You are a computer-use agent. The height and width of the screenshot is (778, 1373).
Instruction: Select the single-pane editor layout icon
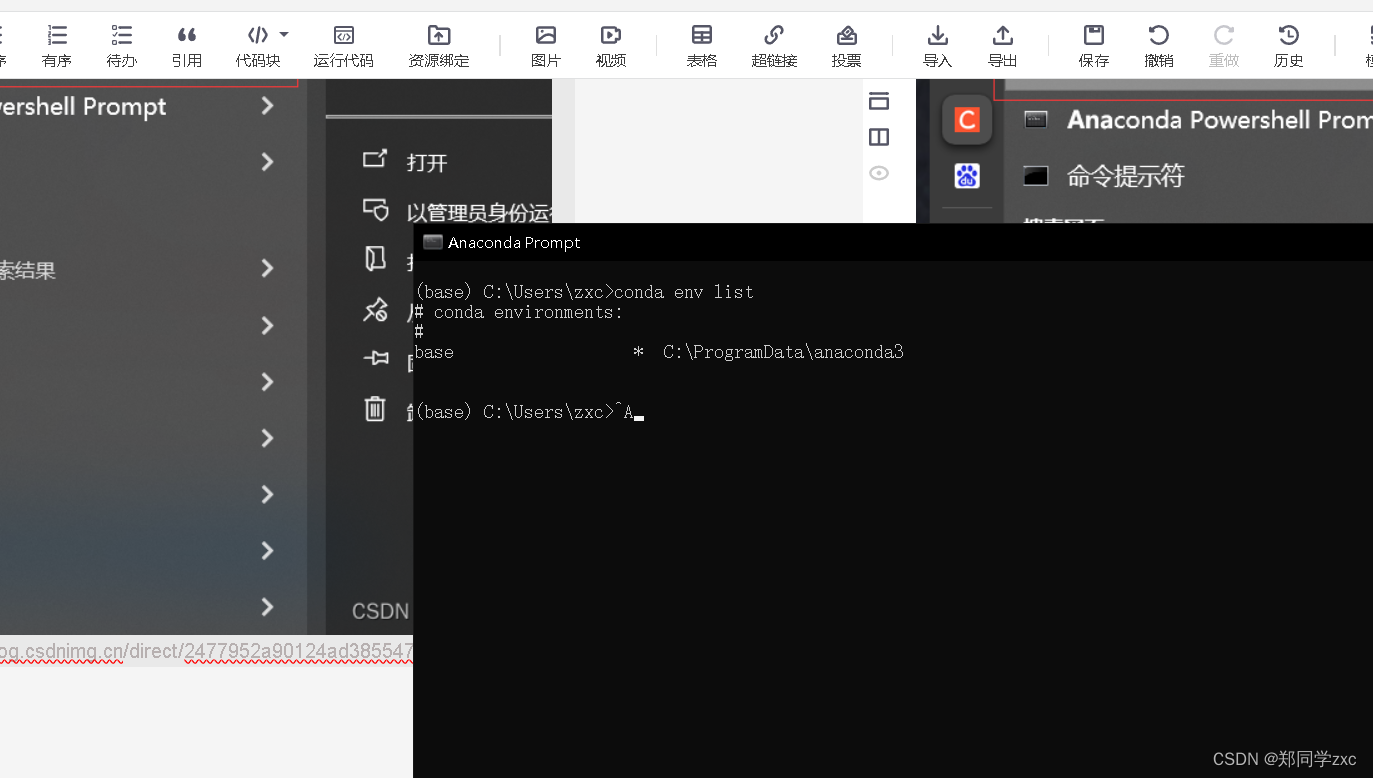pos(879,101)
